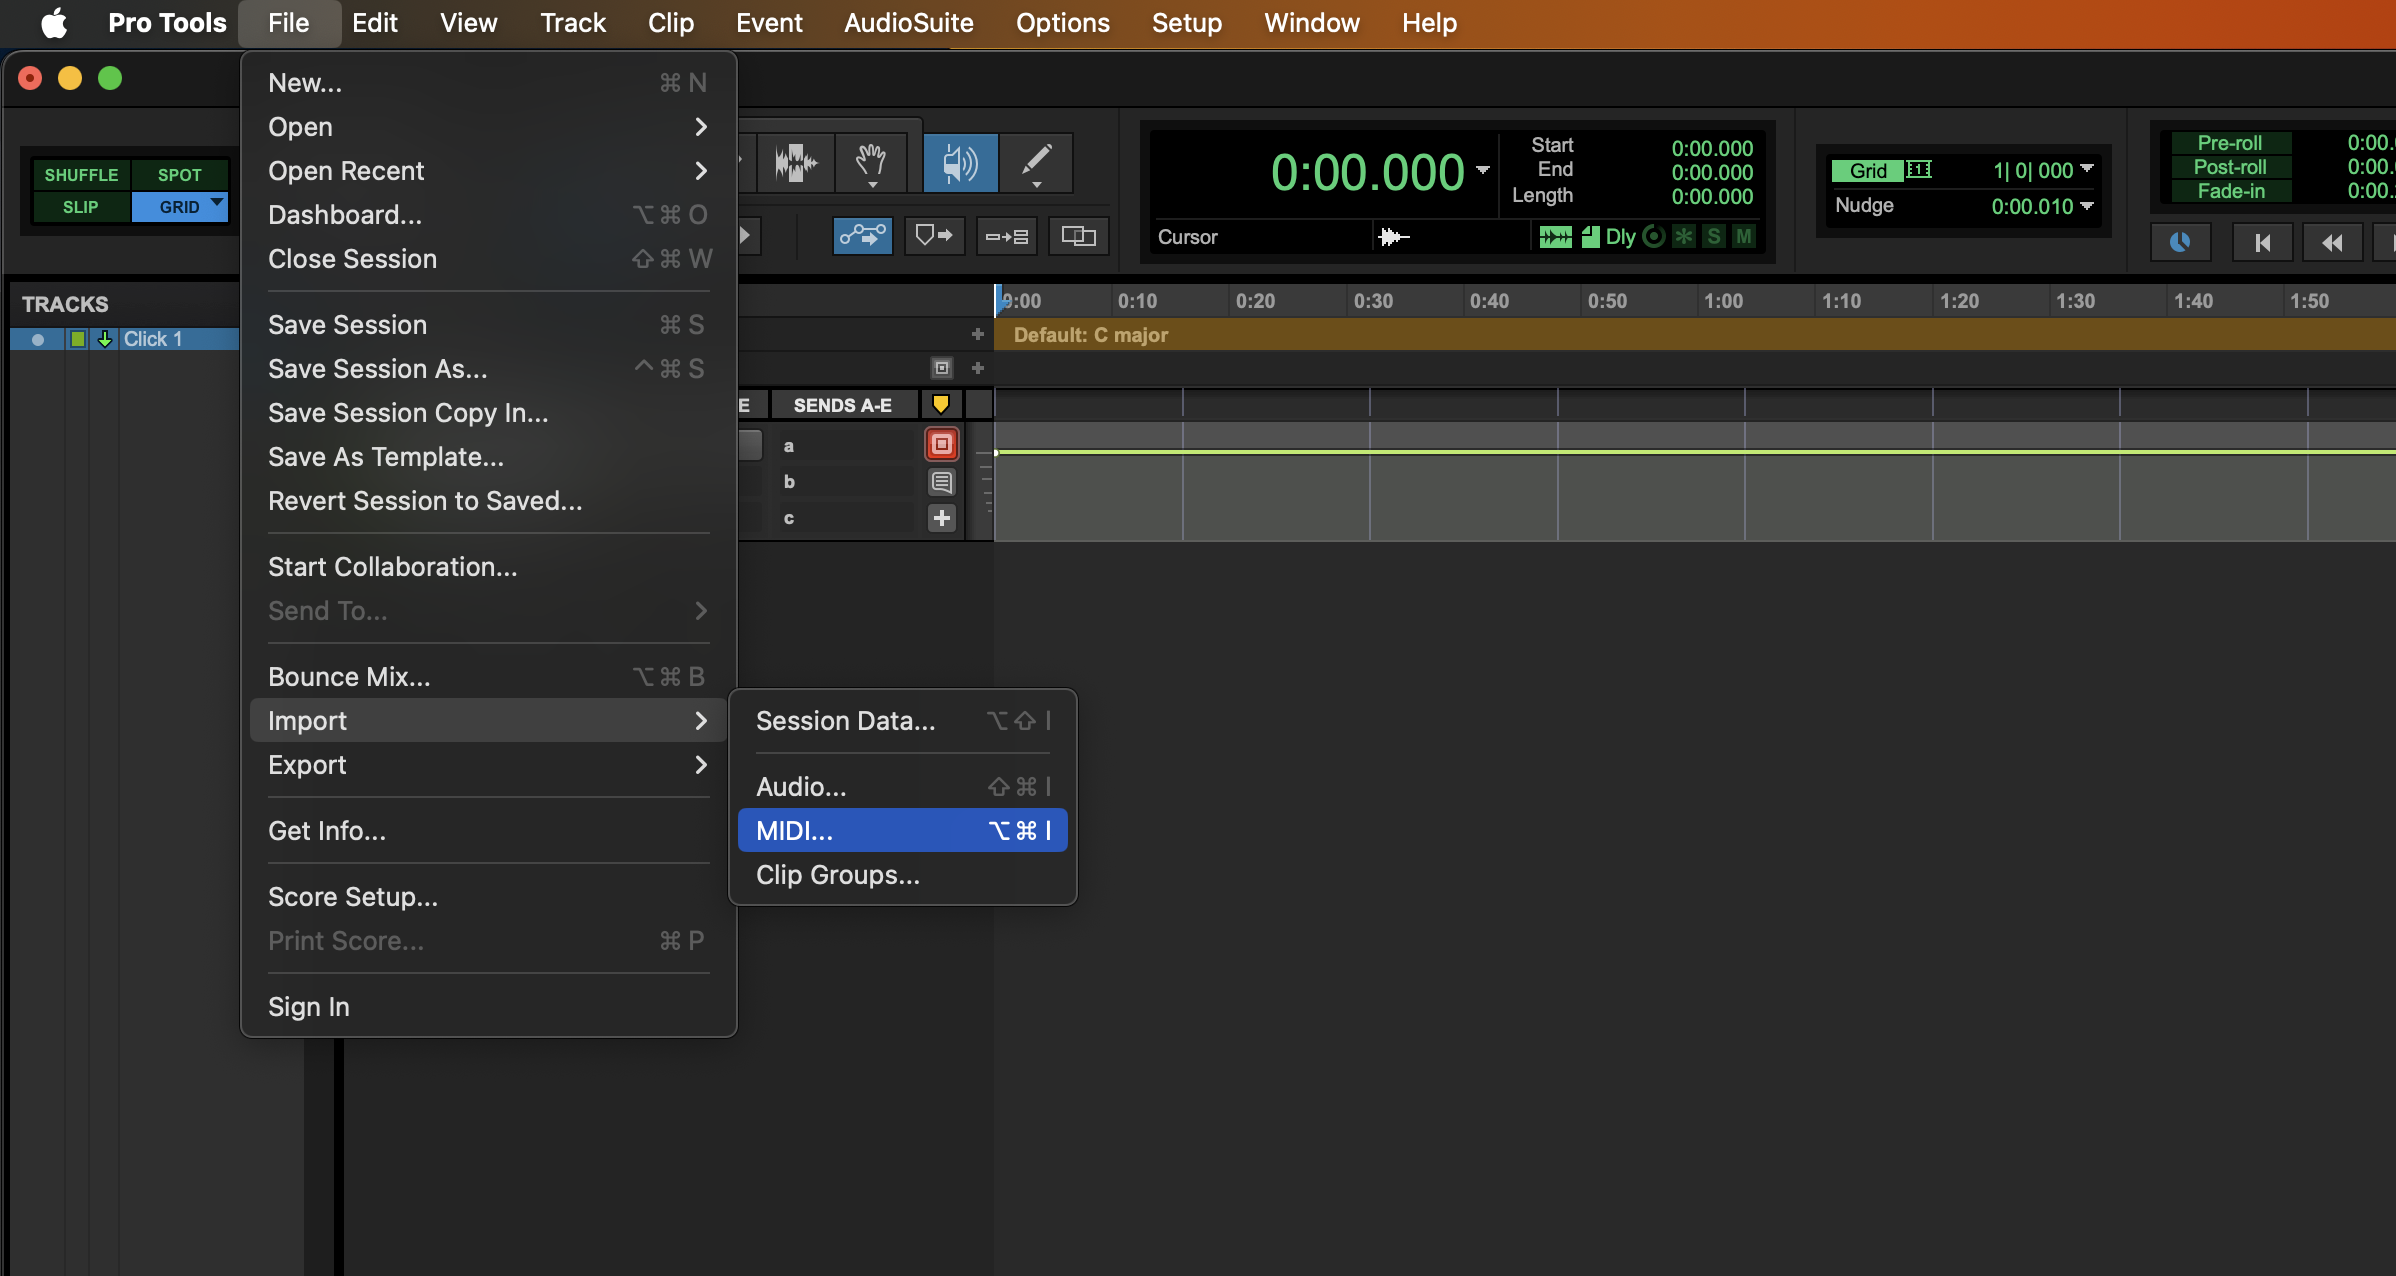Toggle automation follows edit button

point(862,236)
